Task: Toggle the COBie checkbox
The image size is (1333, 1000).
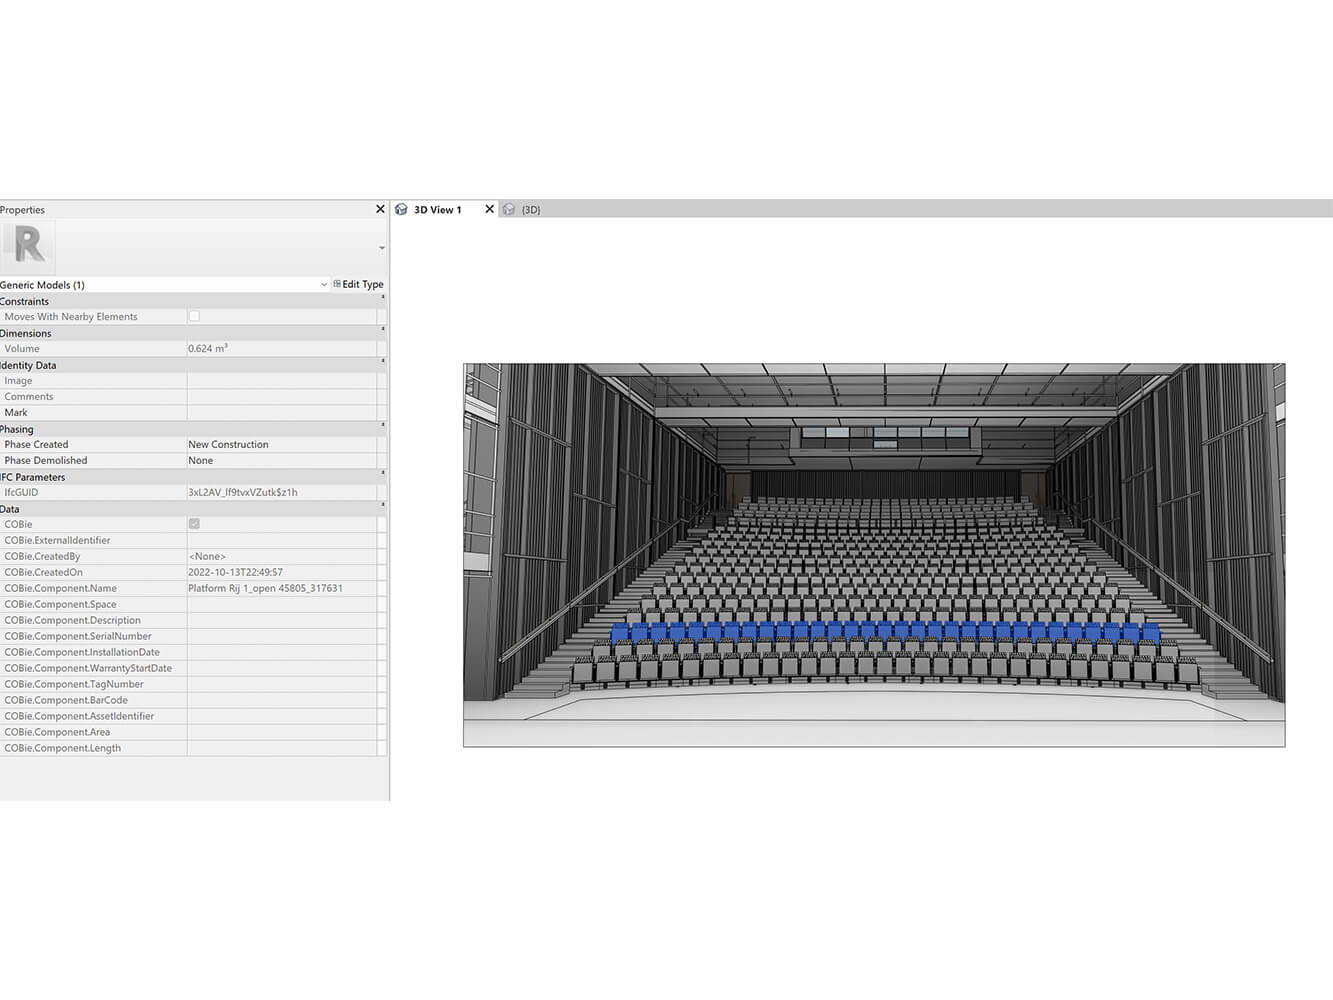Action: click(194, 524)
